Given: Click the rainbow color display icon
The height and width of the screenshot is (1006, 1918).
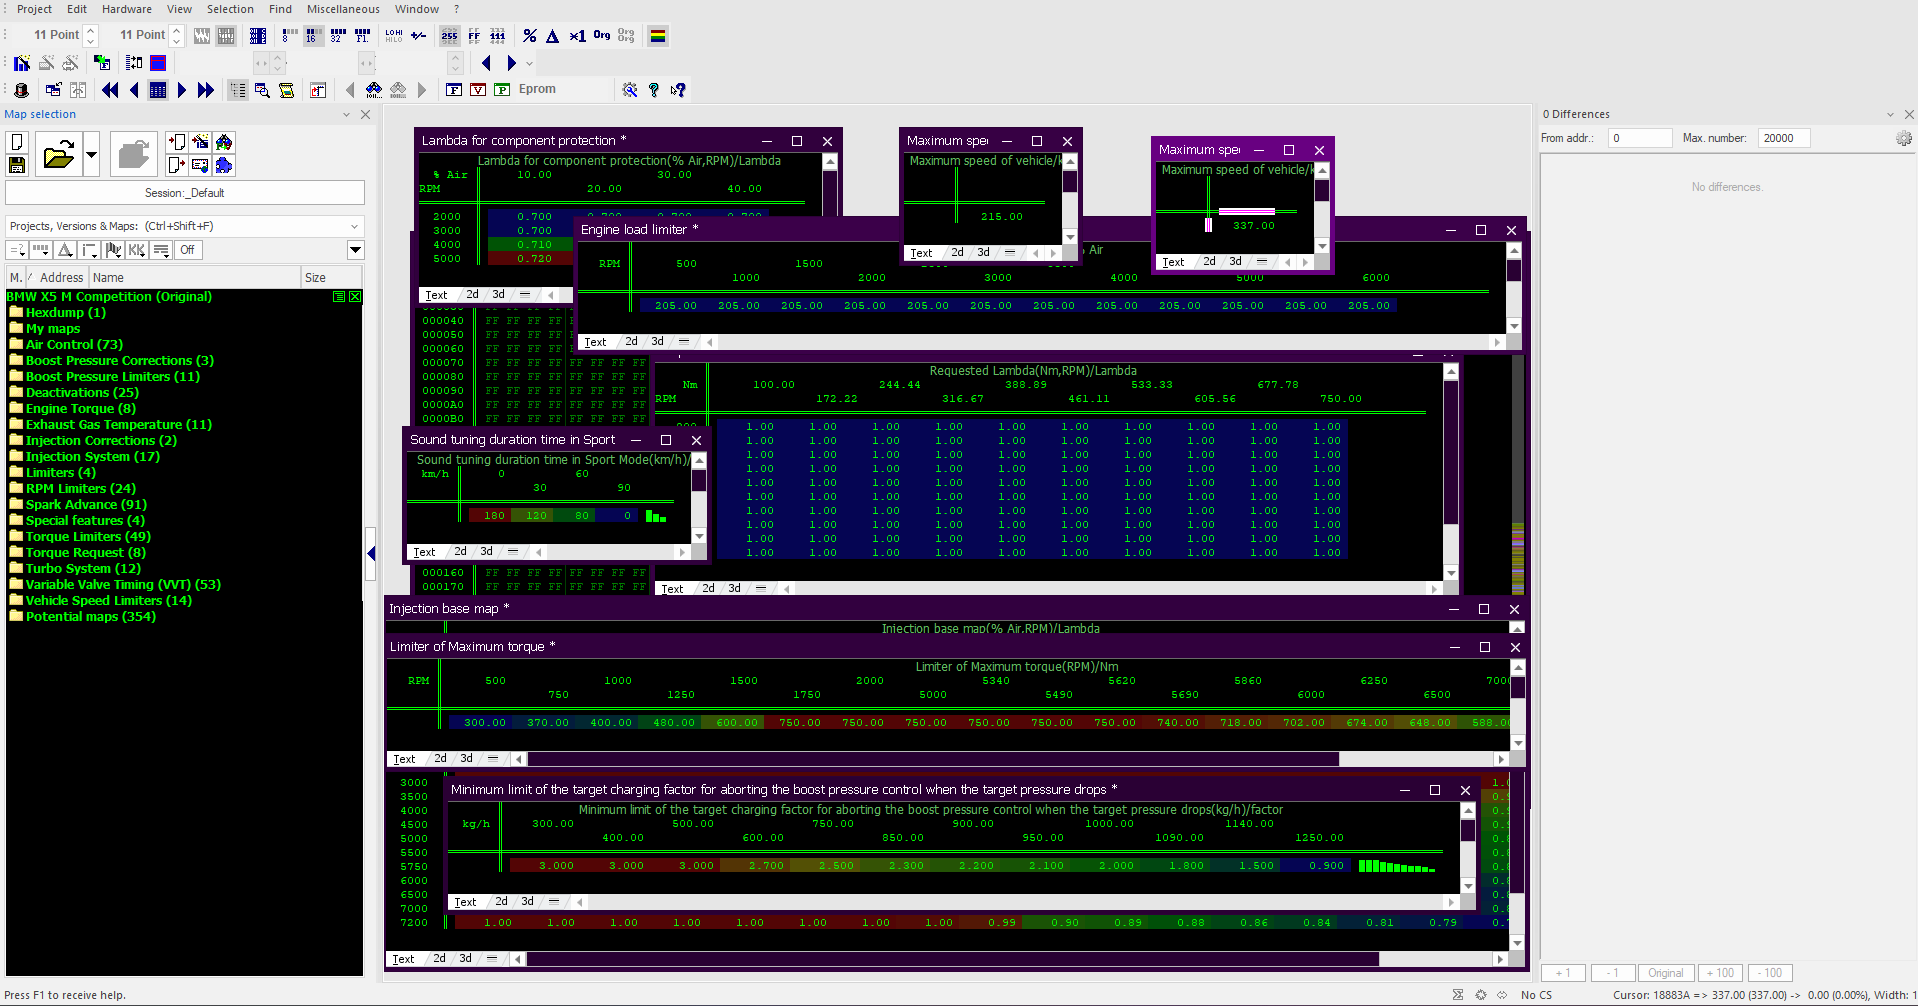Looking at the screenshot, I should pos(658,36).
